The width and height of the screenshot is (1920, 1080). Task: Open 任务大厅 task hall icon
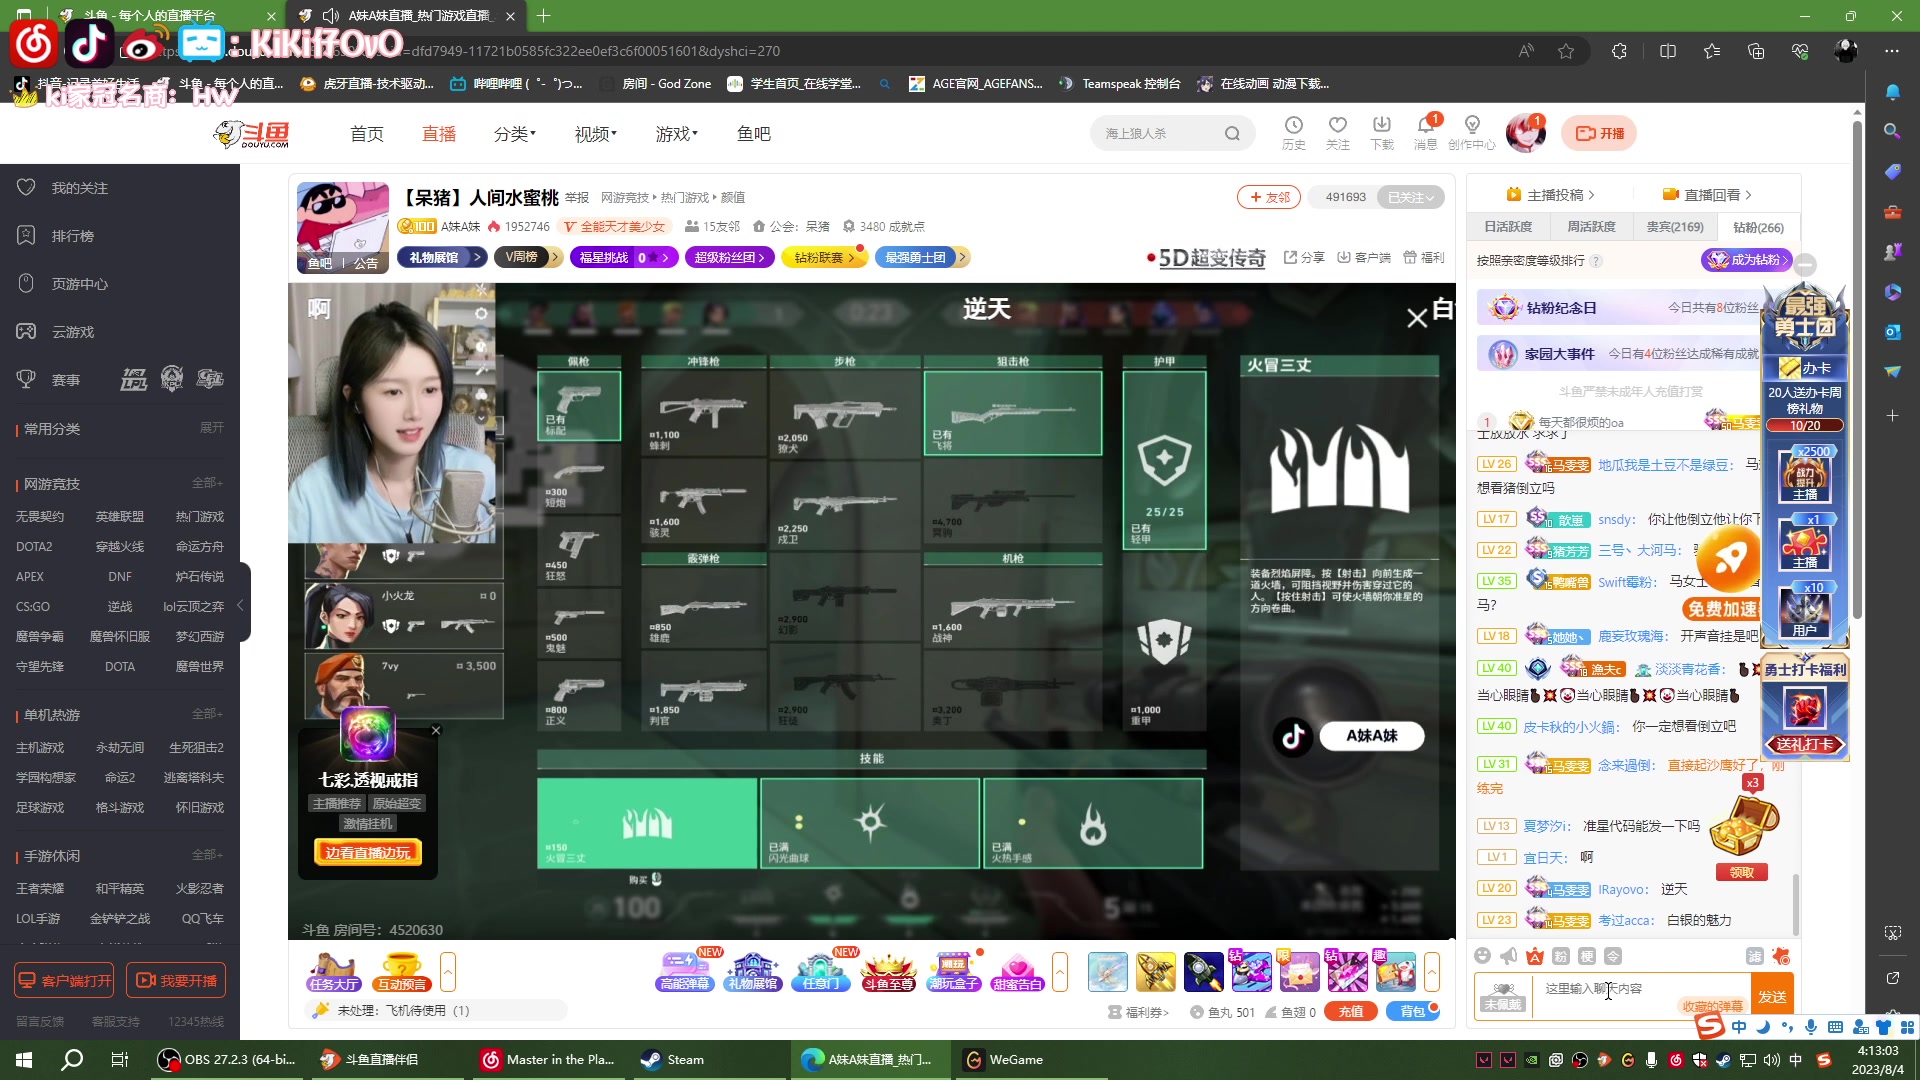[334, 971]
